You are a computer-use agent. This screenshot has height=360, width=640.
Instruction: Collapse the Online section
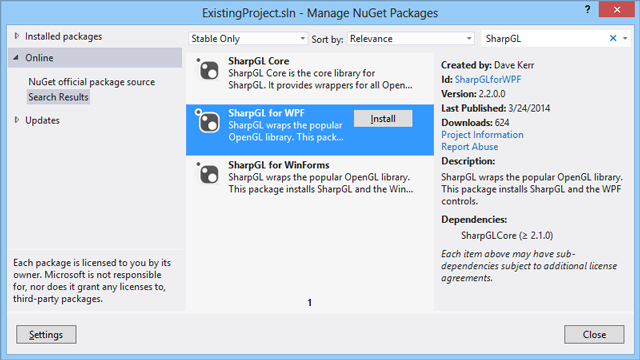[x=16, y=58]
